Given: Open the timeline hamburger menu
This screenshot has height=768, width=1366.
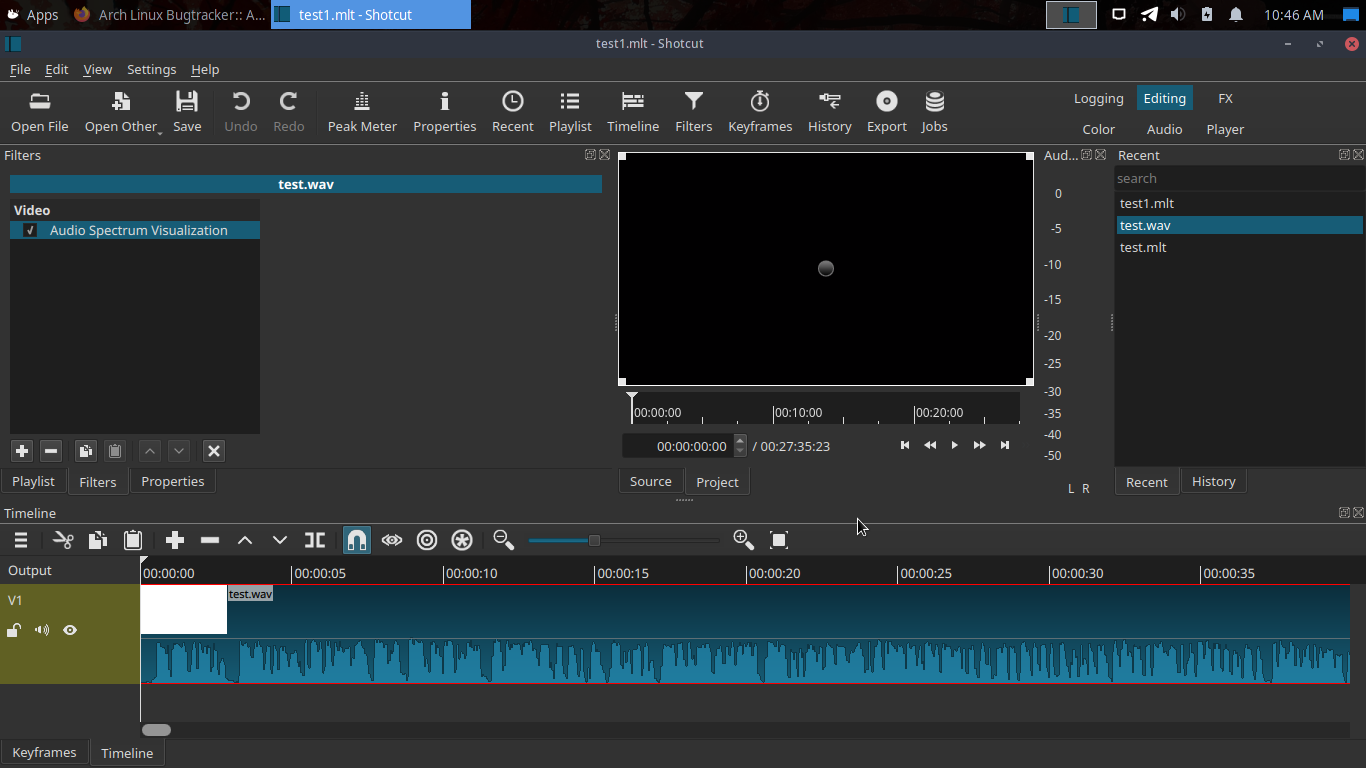Looking at the screenshot, I should (20, 540).
